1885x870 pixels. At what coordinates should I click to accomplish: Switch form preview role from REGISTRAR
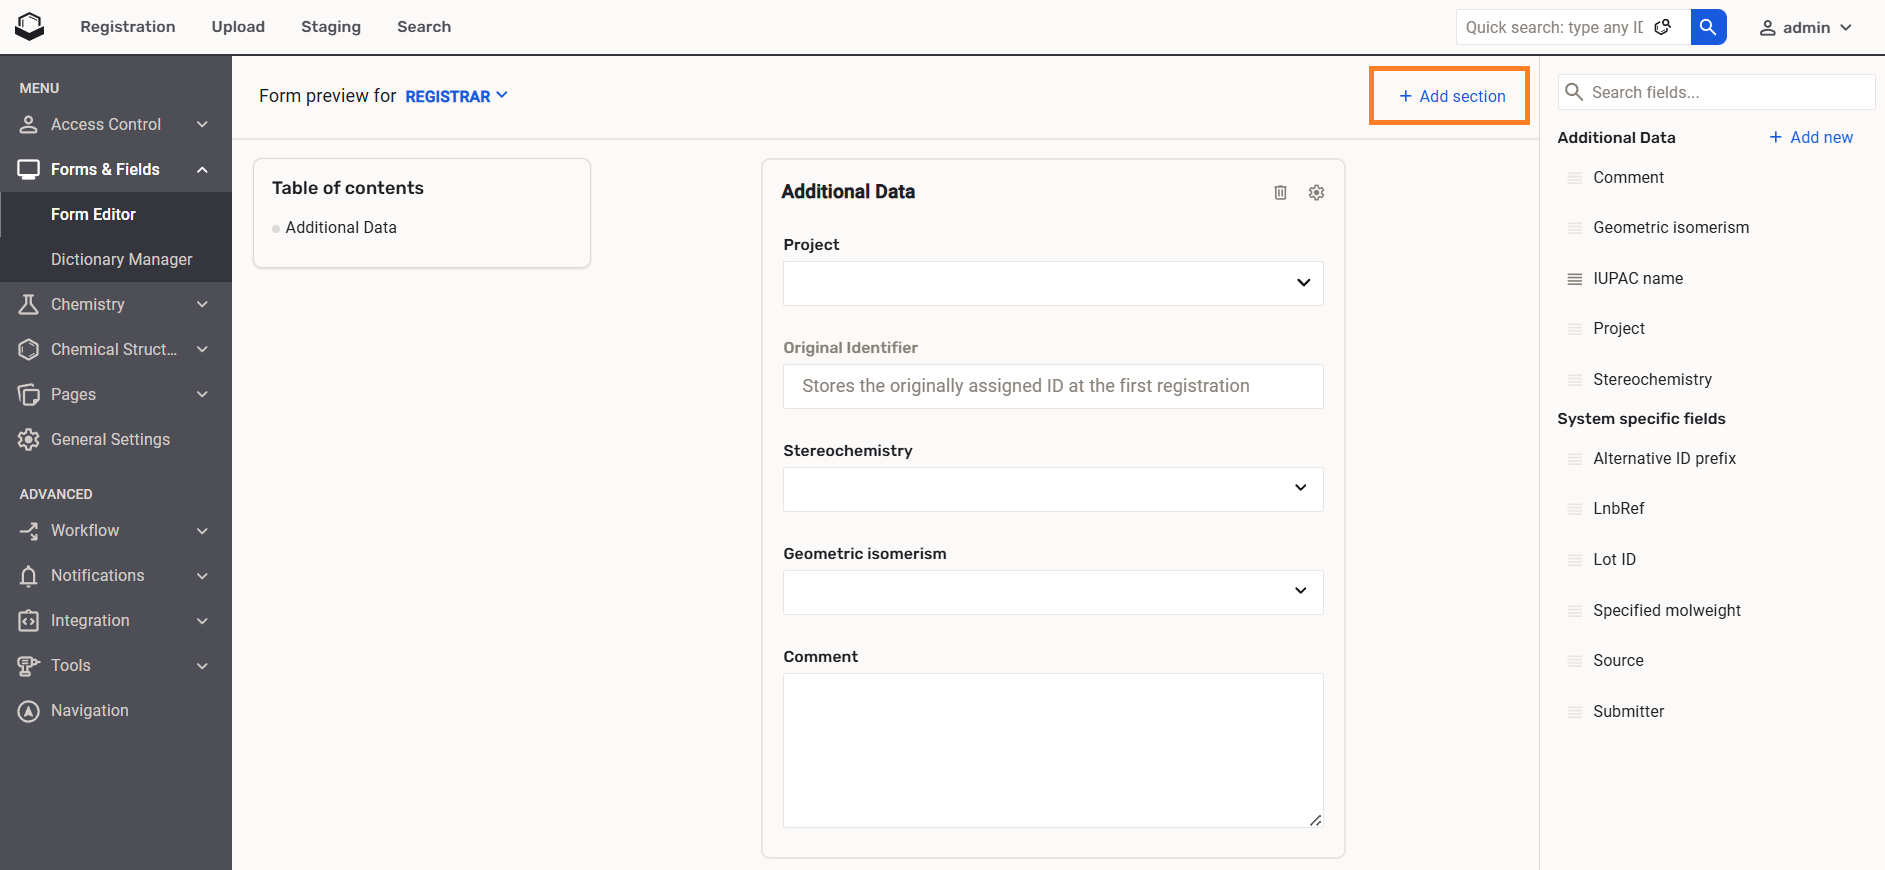456,96
